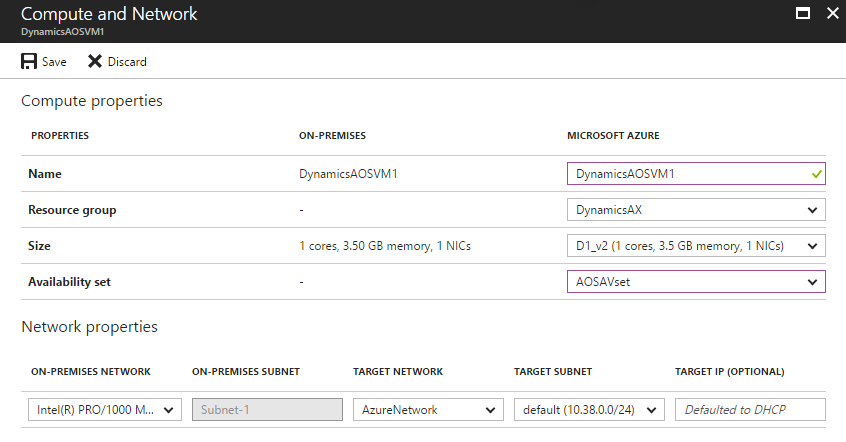Open the AzureNetwork target network dropdown
846x442 pixels.
click(428, 409)
